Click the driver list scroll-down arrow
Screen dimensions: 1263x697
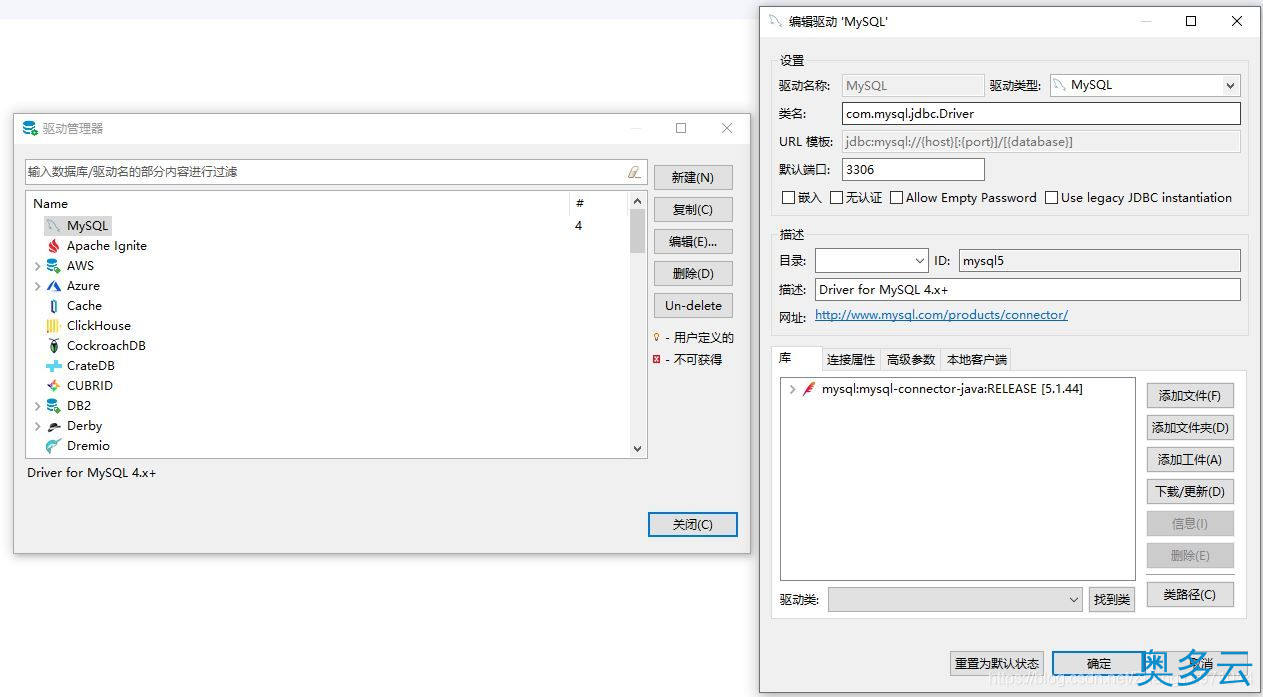[x=638, y=449]
